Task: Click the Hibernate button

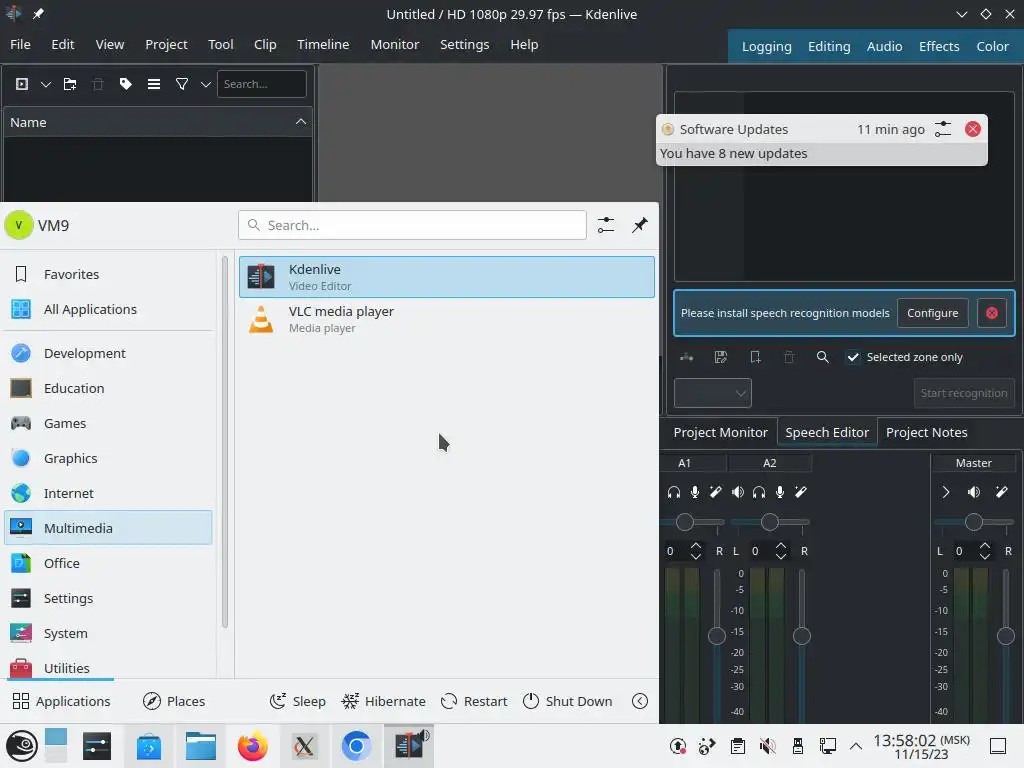Action: [383, 701]
